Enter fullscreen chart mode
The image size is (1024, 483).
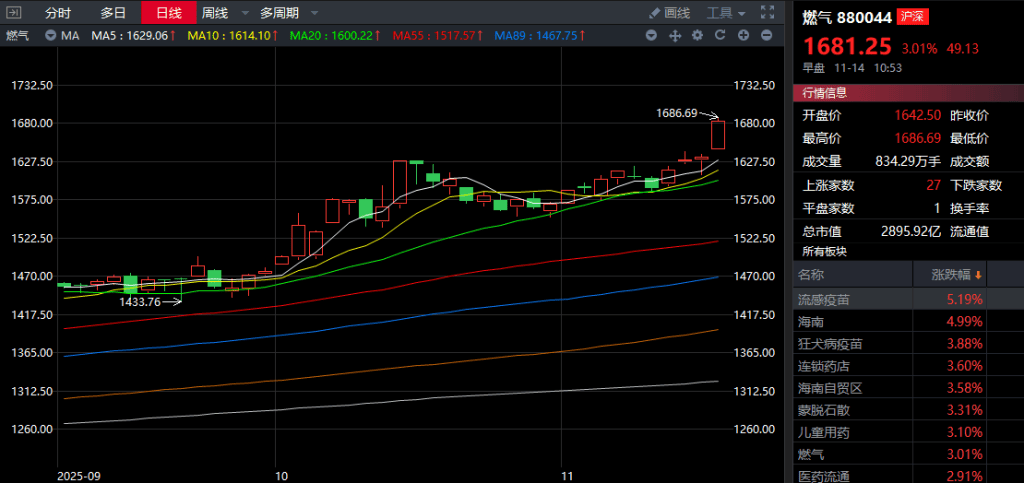[767, 13]
